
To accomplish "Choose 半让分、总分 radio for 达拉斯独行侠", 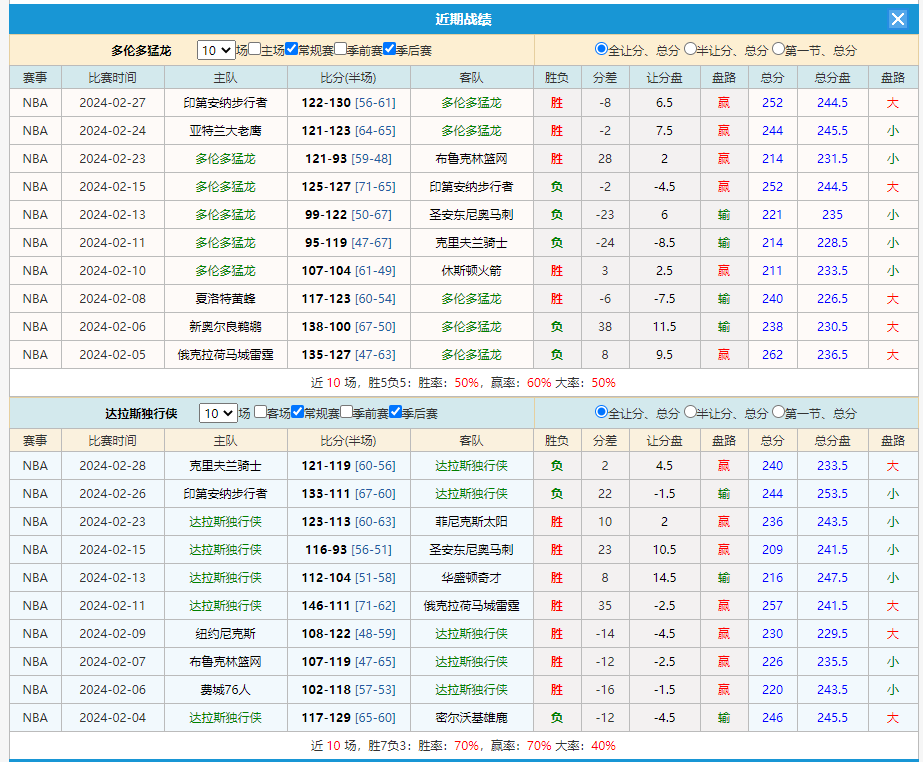I will click(x=690, y=412).
